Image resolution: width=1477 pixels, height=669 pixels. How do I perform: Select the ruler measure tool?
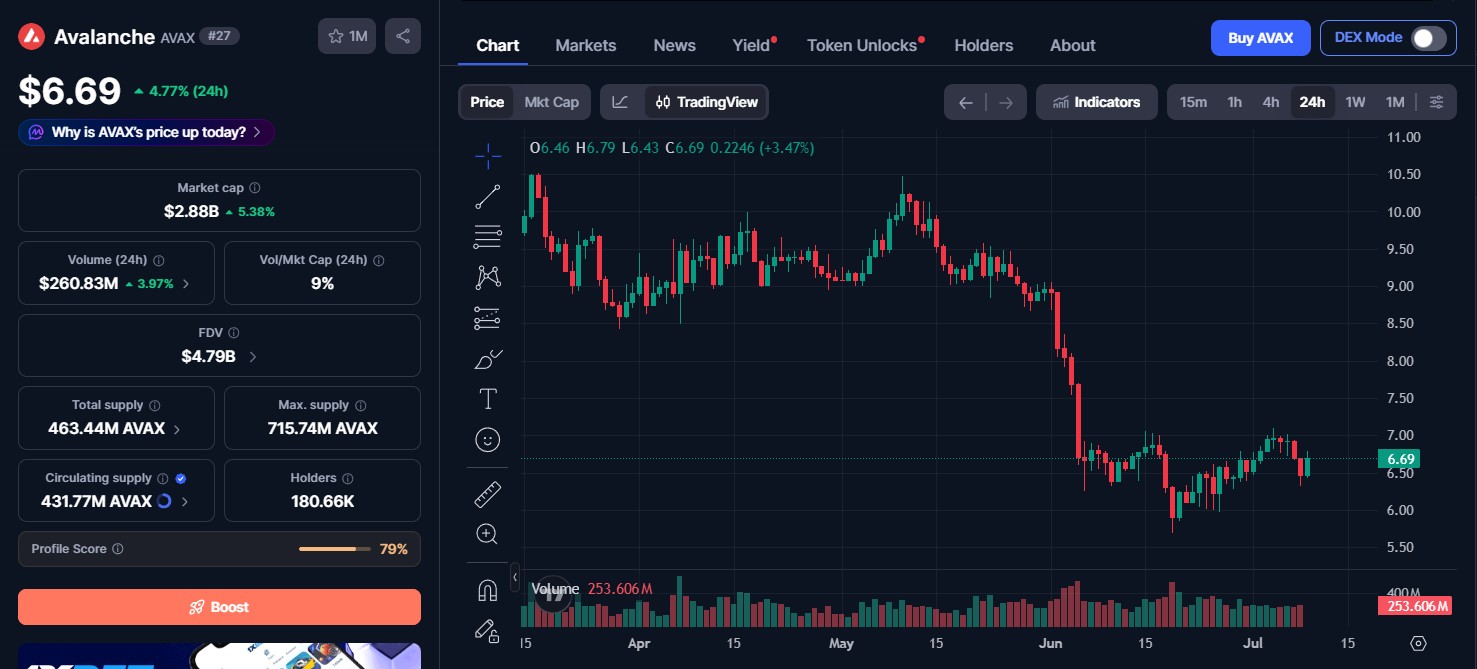click(488, 494)
